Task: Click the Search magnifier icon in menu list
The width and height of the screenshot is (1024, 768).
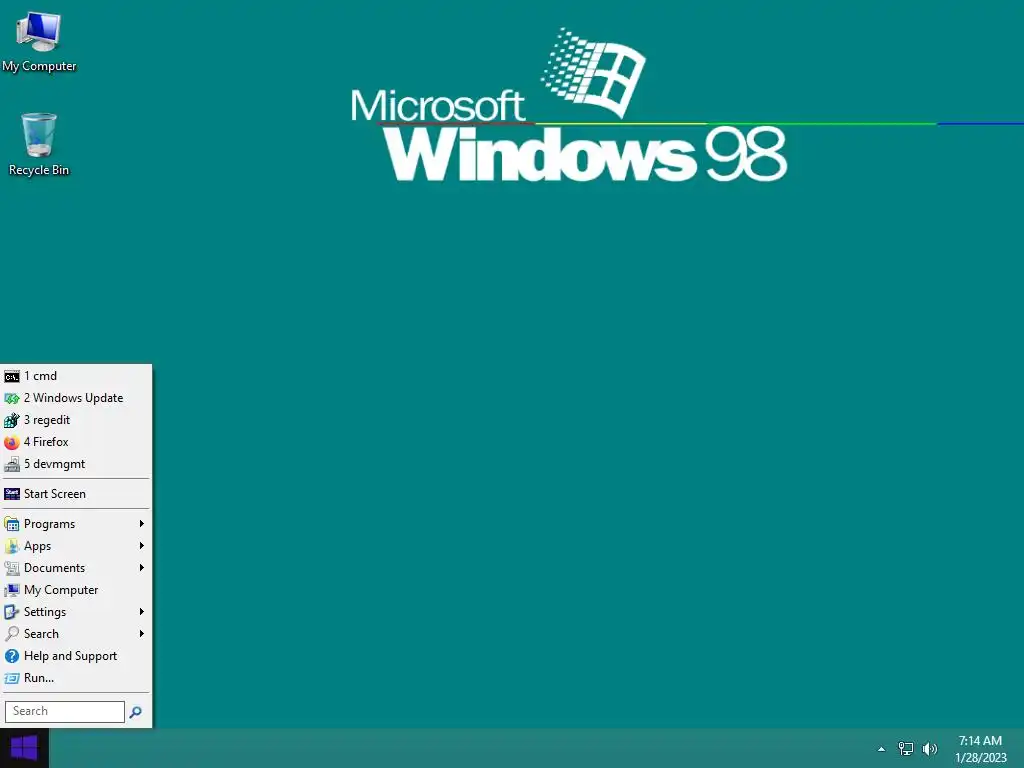Action: coord(12,634)
